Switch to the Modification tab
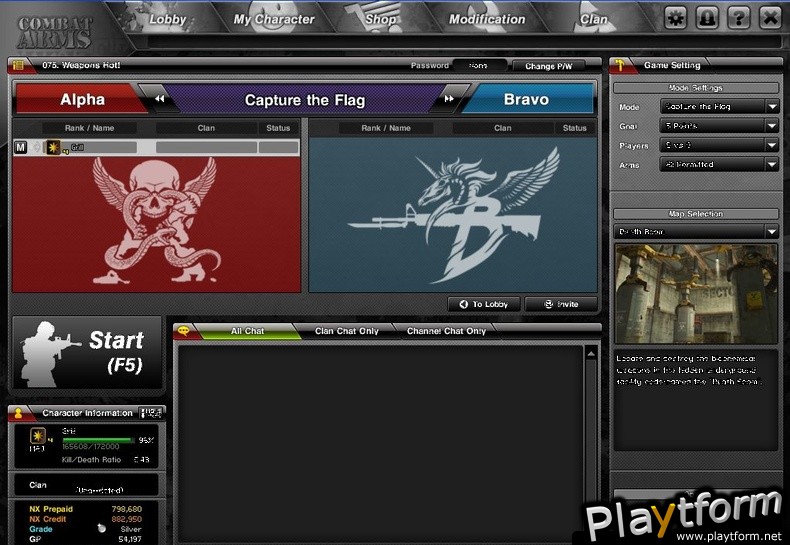The image size is (790, 545). [x=487, y=20]
